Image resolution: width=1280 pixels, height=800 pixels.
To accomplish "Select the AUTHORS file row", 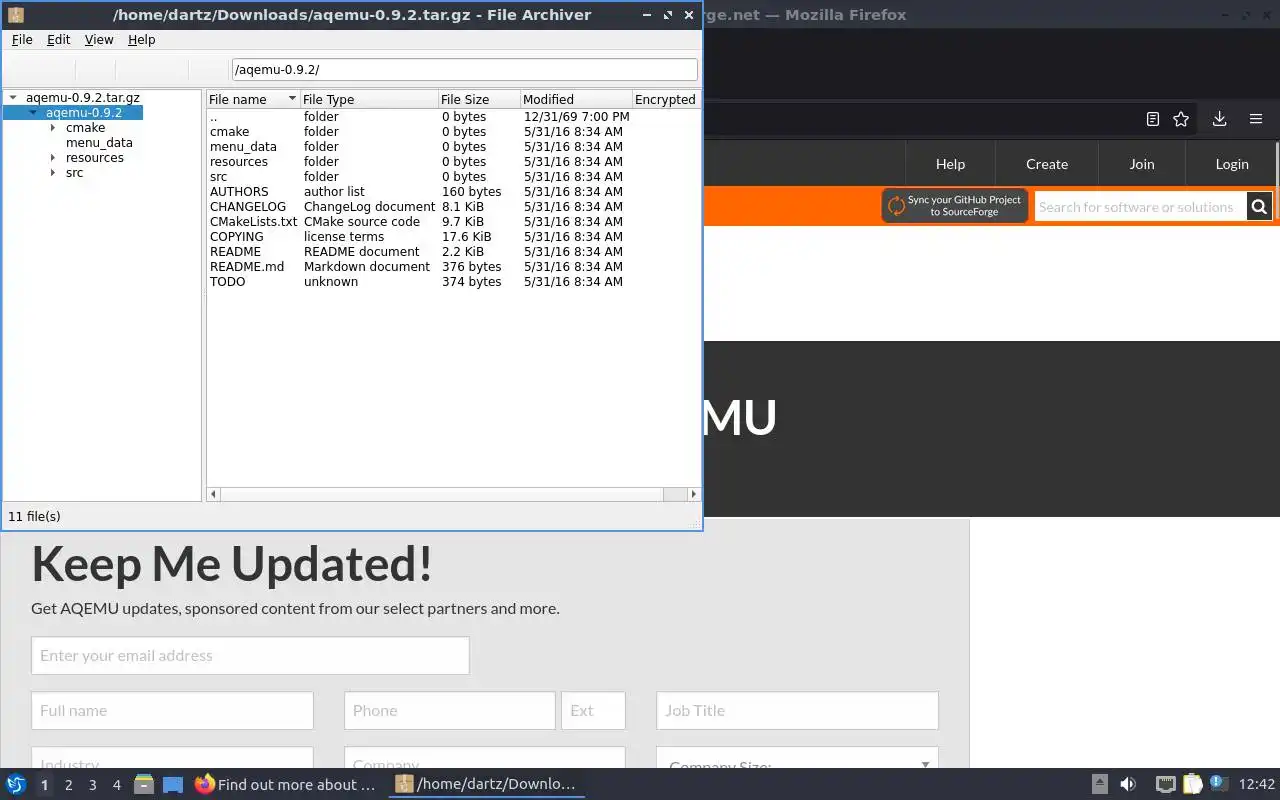I will 452,192.
